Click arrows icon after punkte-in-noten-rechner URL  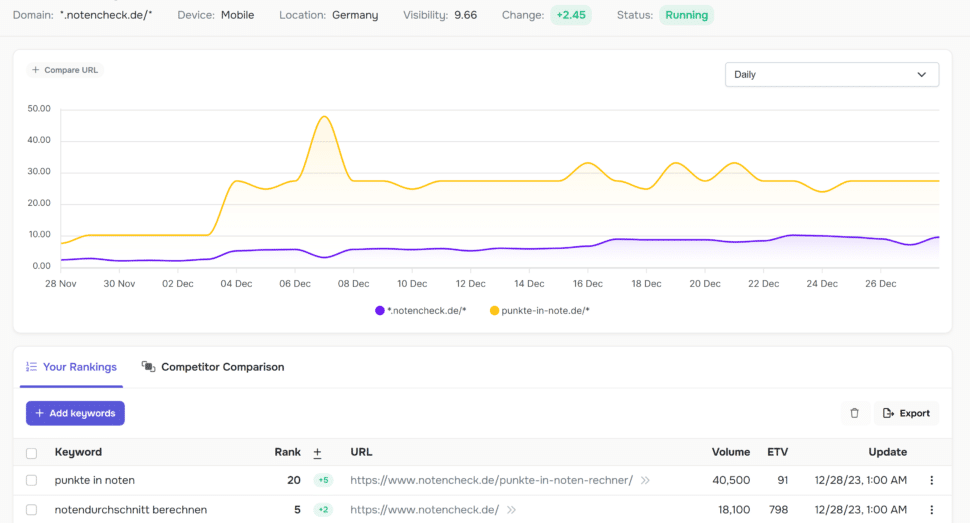click(645, 480)
